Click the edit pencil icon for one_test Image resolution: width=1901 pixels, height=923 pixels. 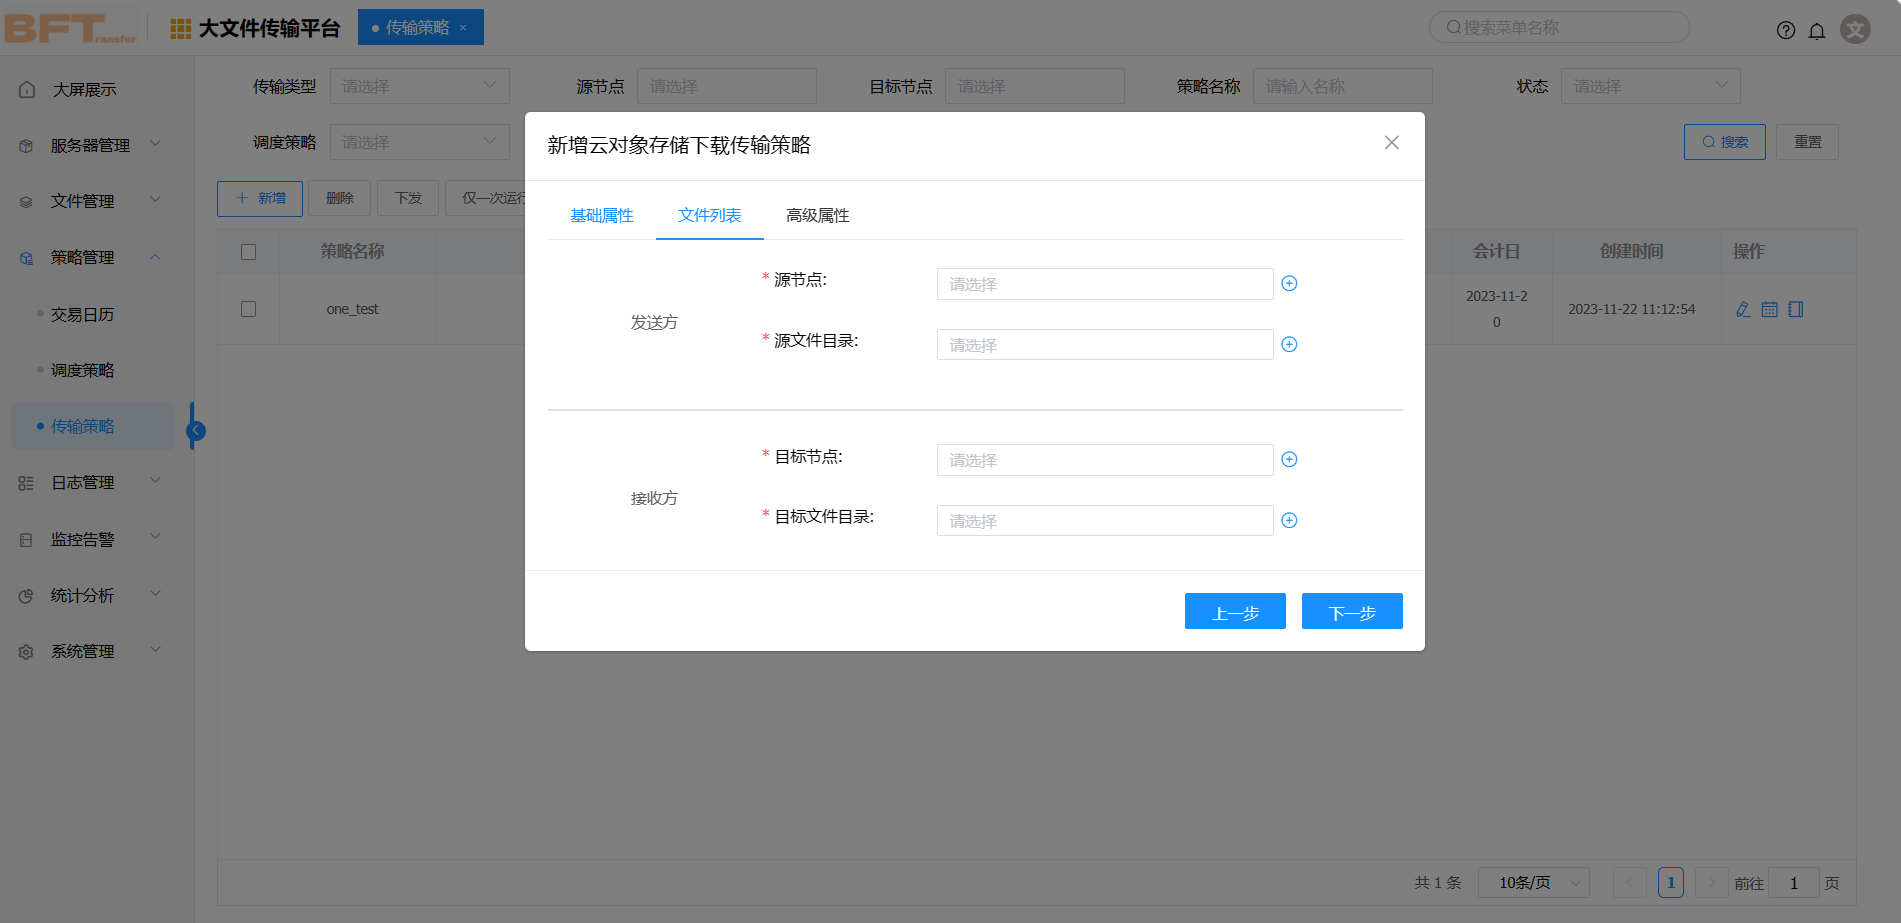point(1743,310)
